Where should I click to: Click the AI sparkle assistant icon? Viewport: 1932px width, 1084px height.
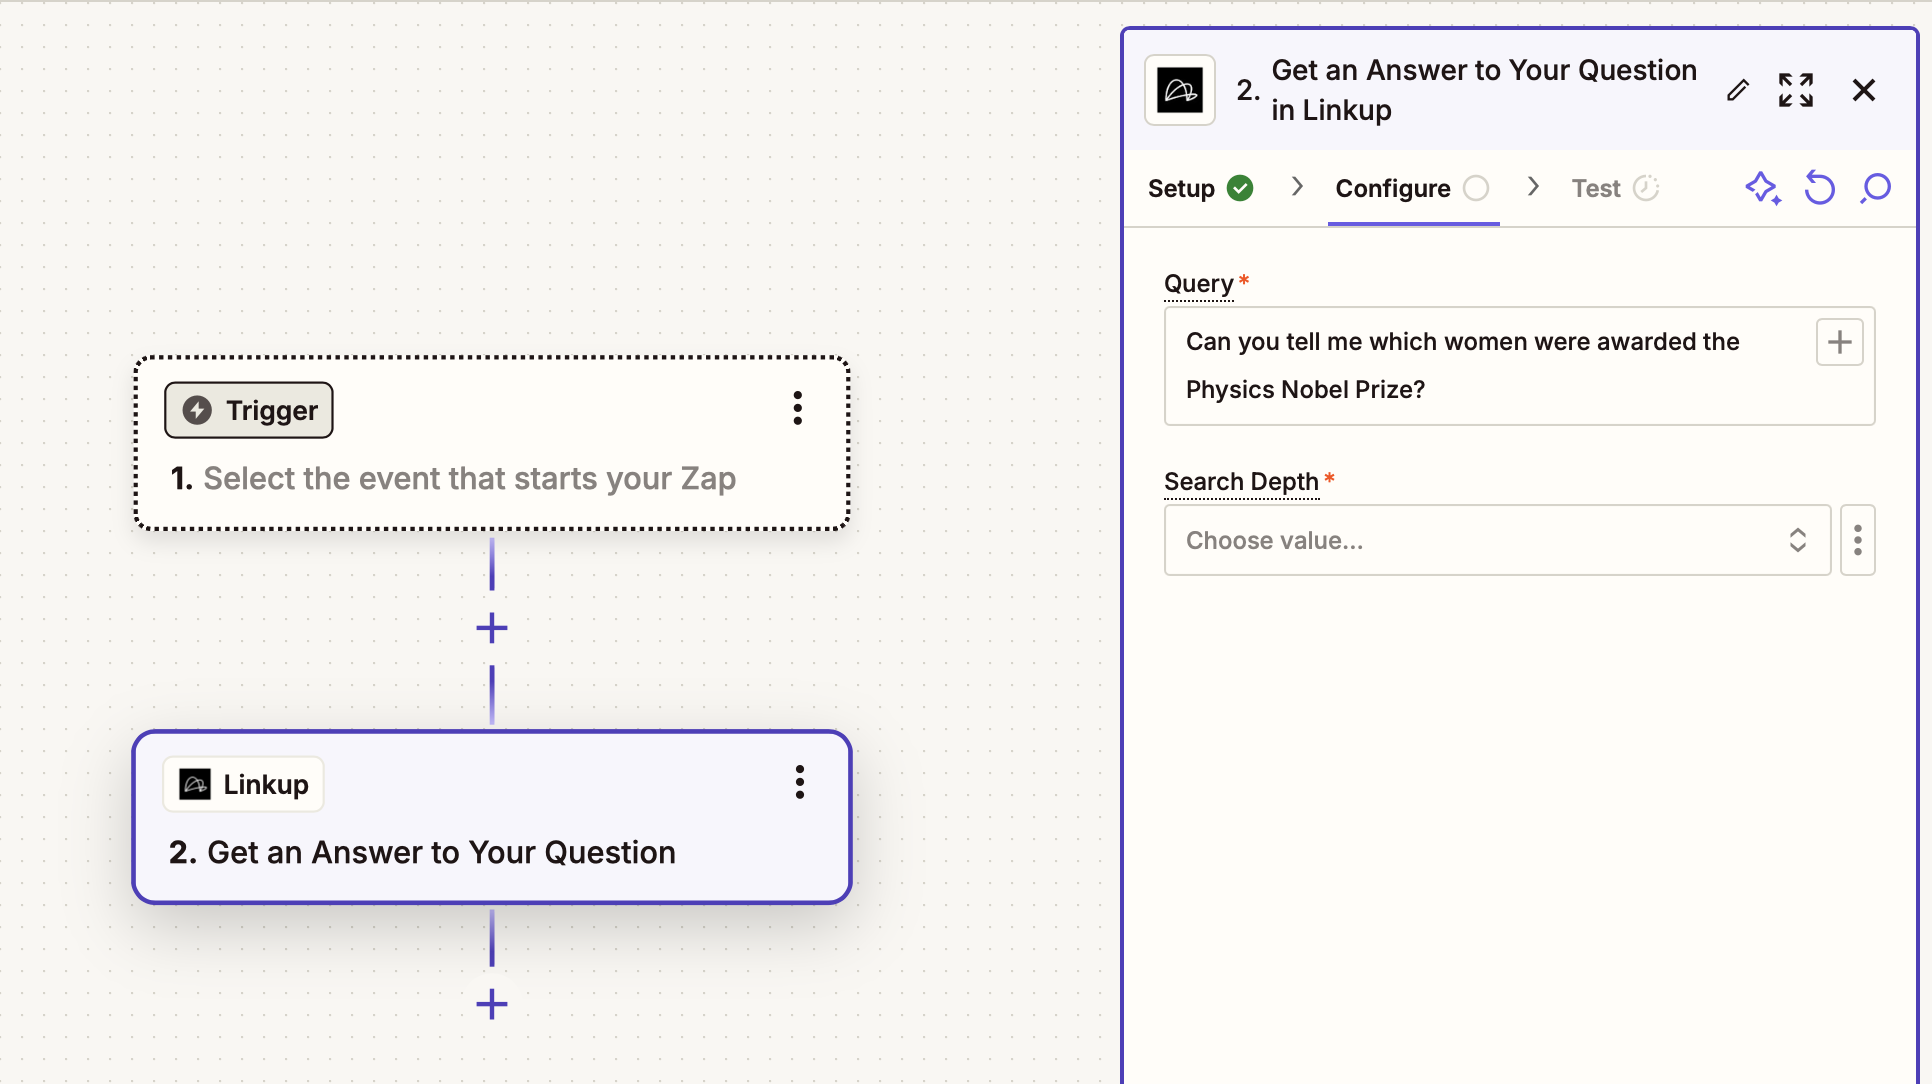click(x=1762, y=188)
